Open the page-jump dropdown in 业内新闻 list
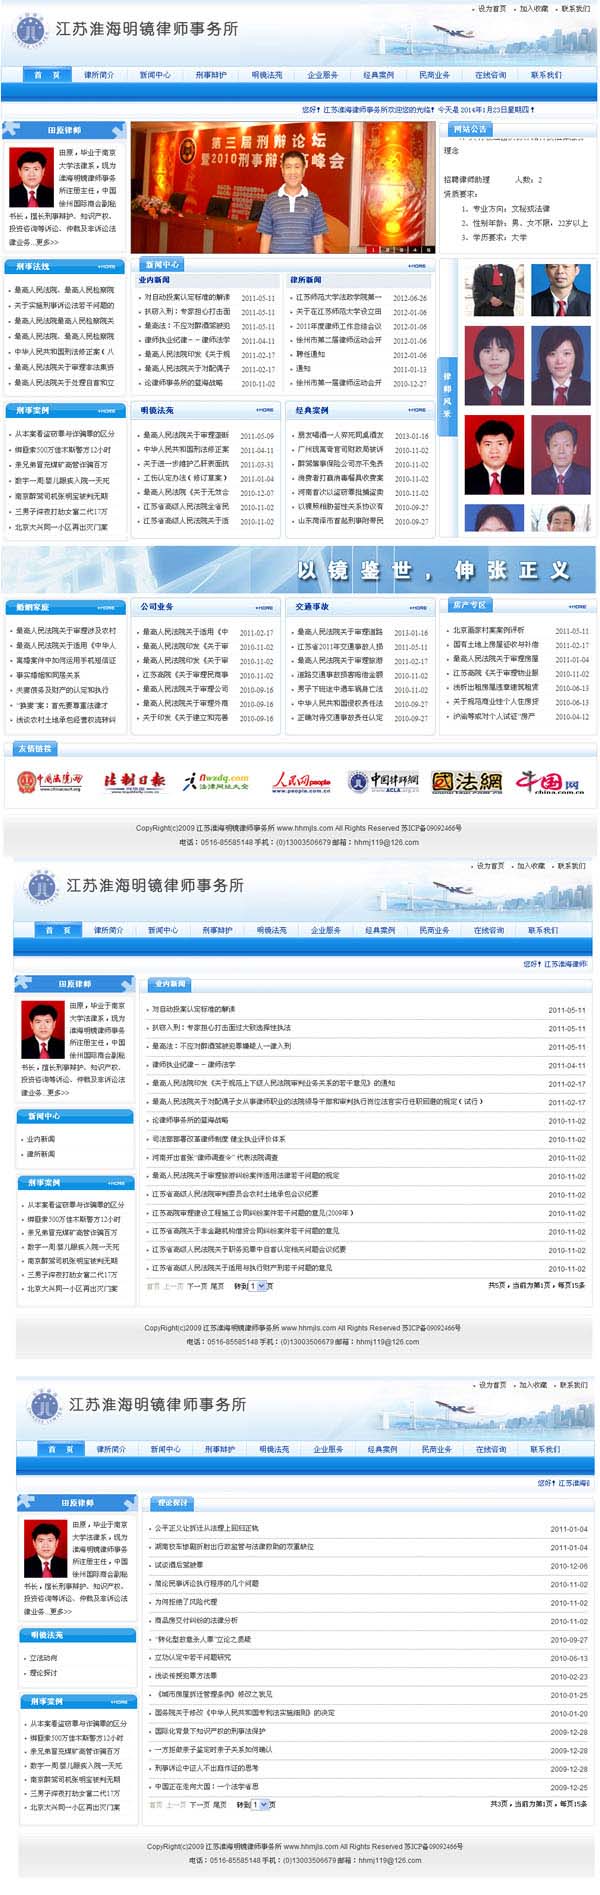Viewport: 600px width, 1895px height. tap(259, 1286)
